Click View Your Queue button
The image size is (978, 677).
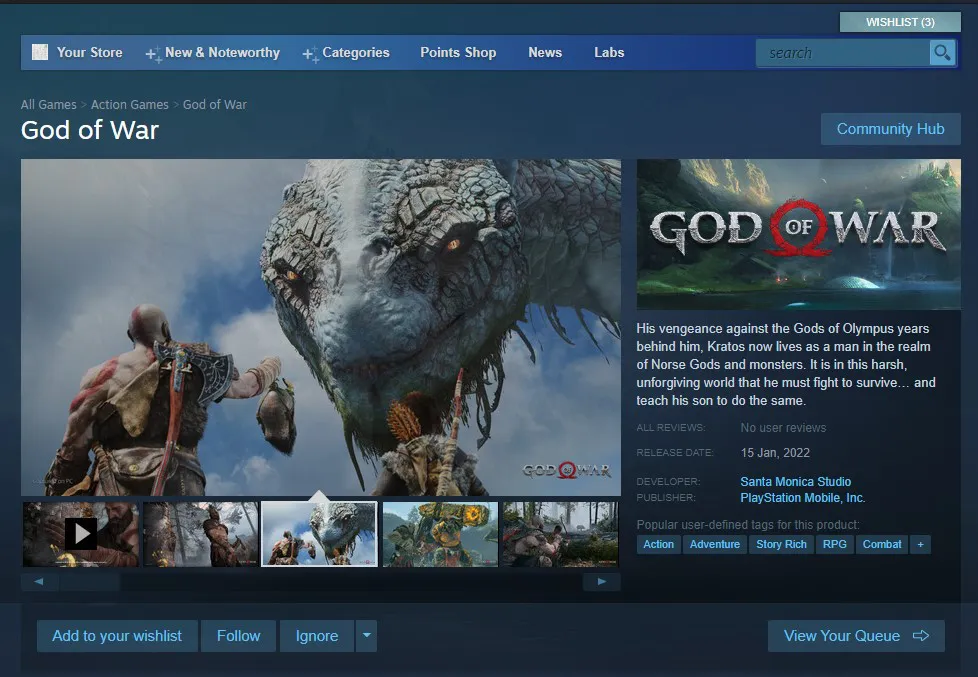tap(856, 635)
